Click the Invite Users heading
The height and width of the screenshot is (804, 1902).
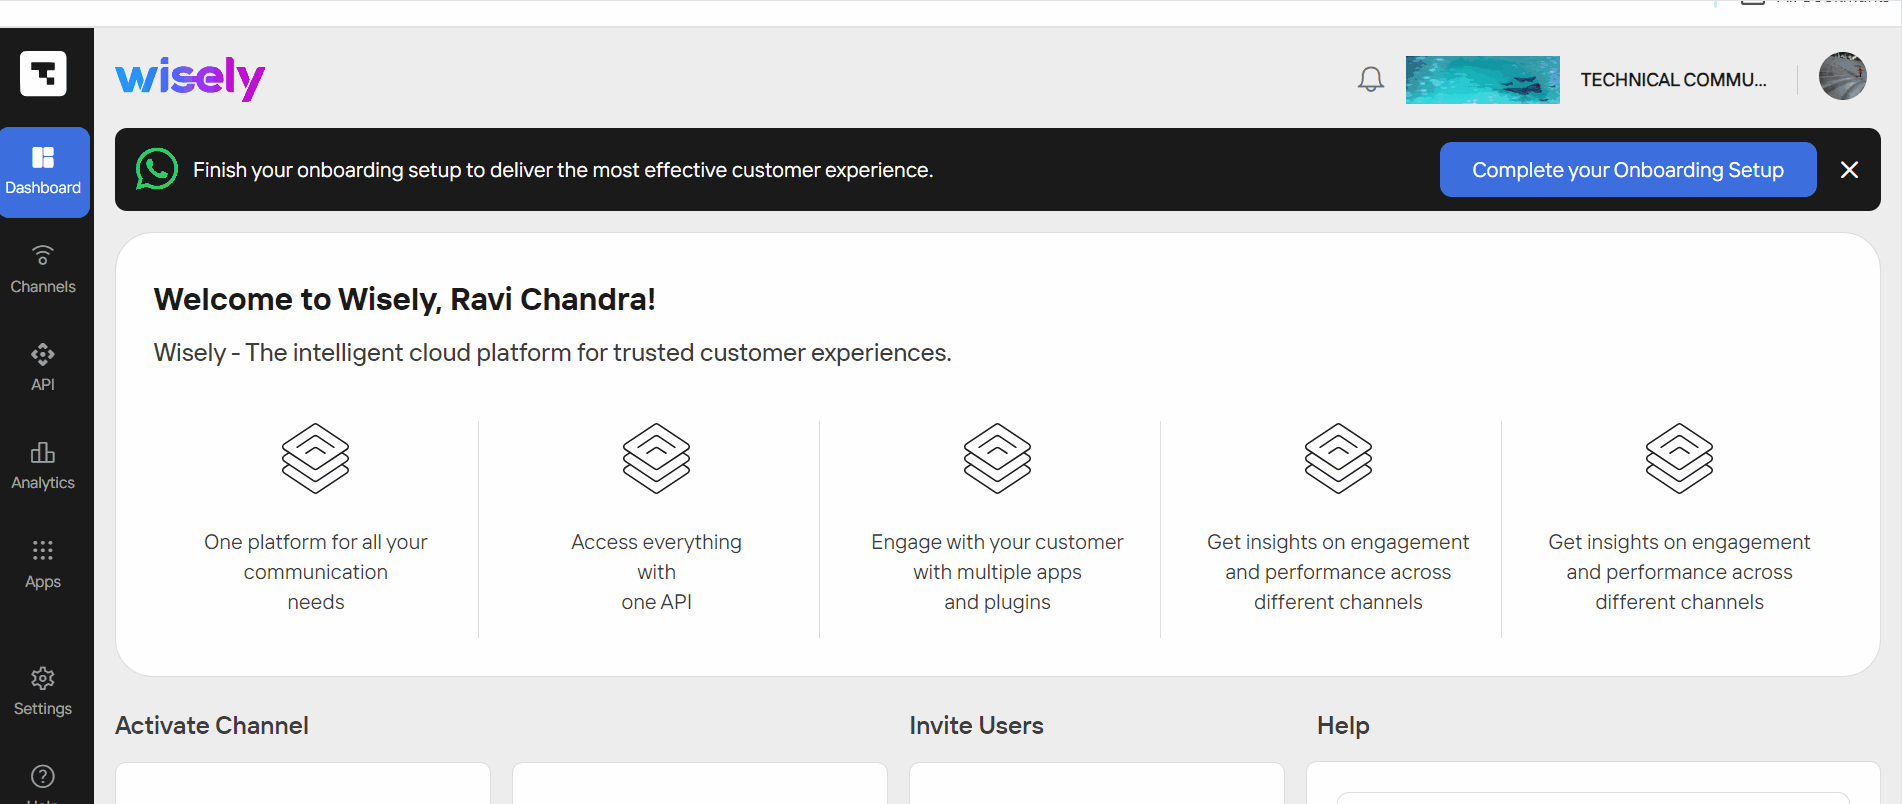pyautogui.click(x=976, y=725)
